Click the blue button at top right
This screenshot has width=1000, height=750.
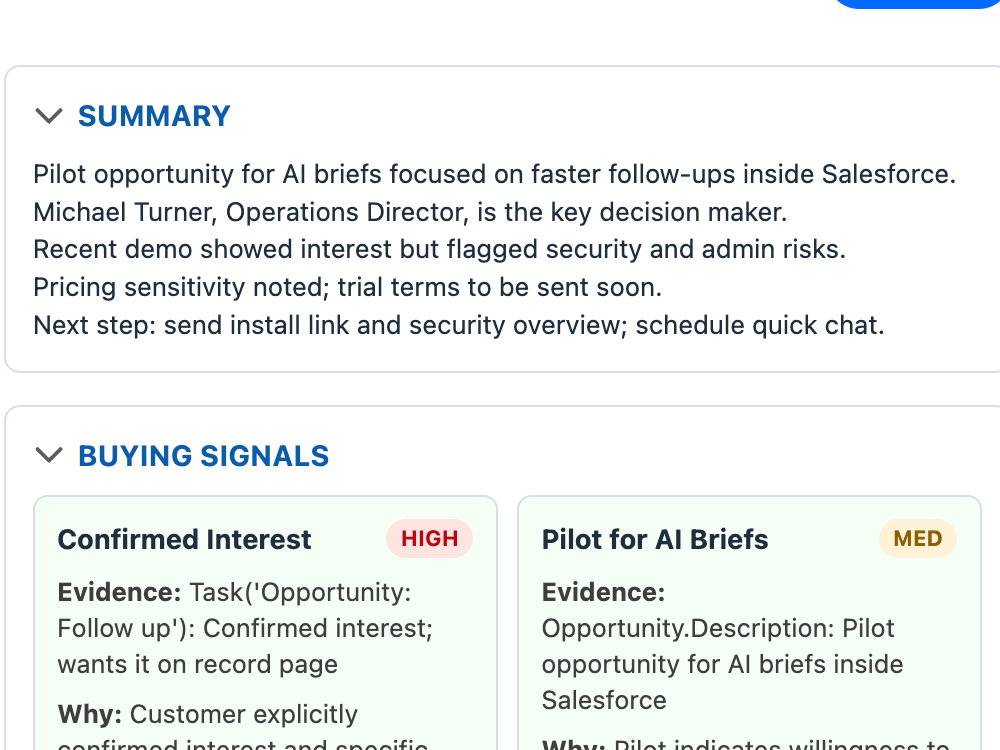click(916, 3)
